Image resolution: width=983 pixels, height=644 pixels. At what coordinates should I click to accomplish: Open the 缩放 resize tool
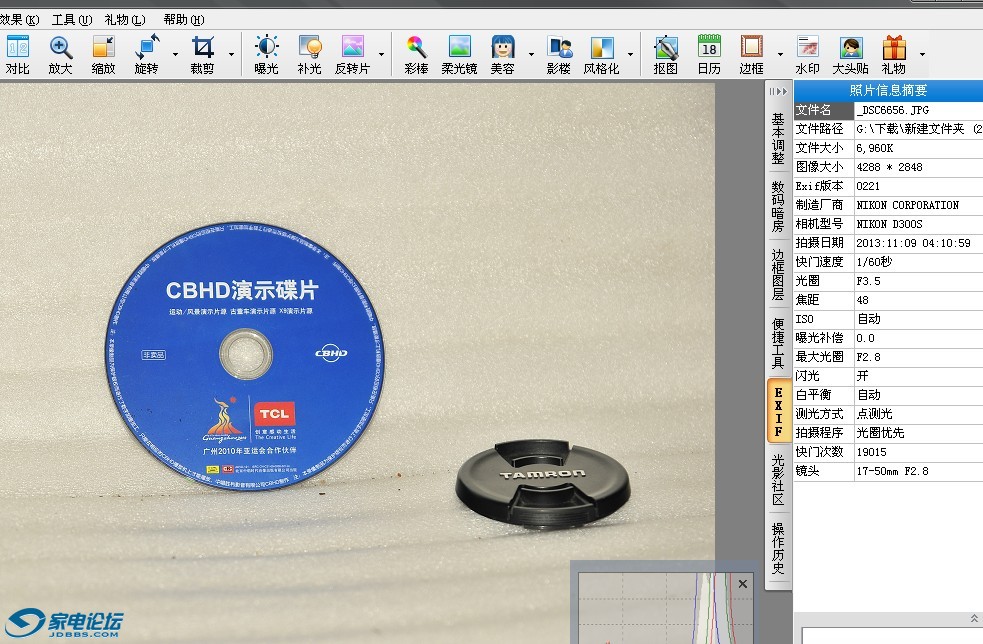click(x=103, y=55)
